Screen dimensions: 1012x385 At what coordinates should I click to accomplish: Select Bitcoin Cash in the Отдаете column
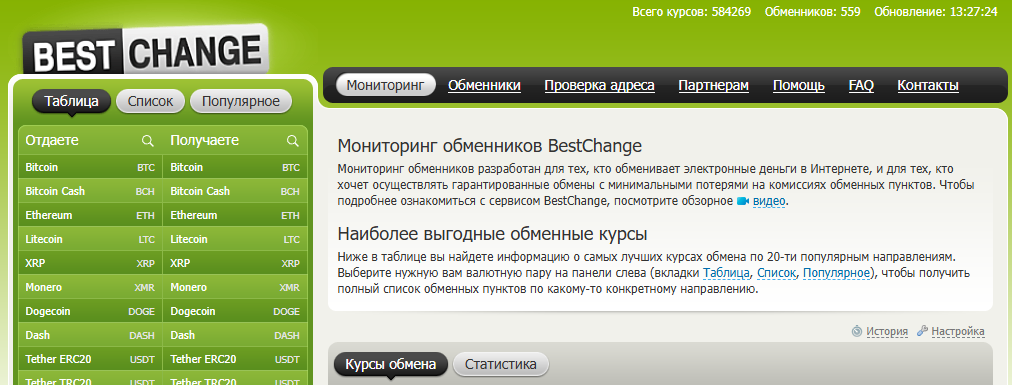(x=90, y=191)
